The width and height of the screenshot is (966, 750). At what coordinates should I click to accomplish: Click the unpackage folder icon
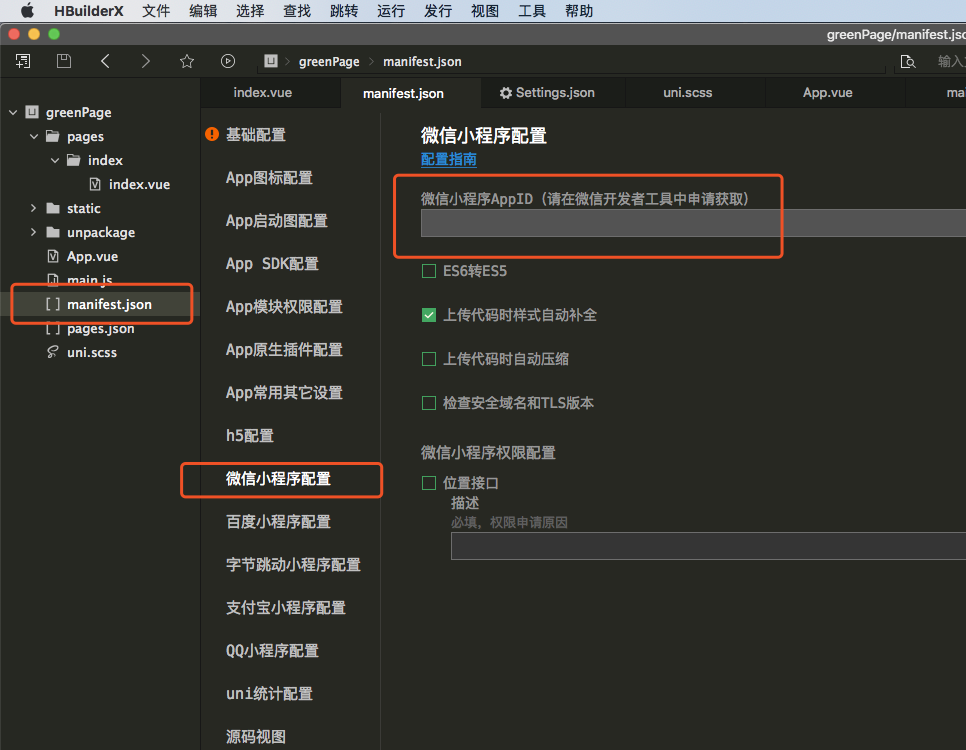click(x=53, y=232)
